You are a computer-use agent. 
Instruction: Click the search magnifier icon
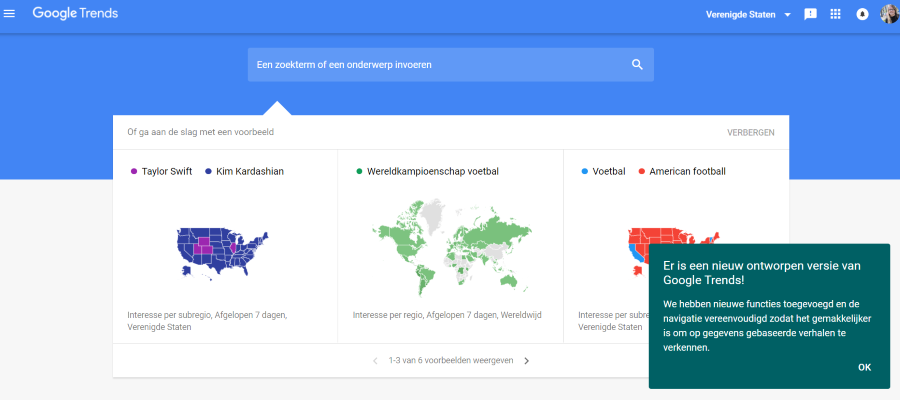tap(637, 65)
